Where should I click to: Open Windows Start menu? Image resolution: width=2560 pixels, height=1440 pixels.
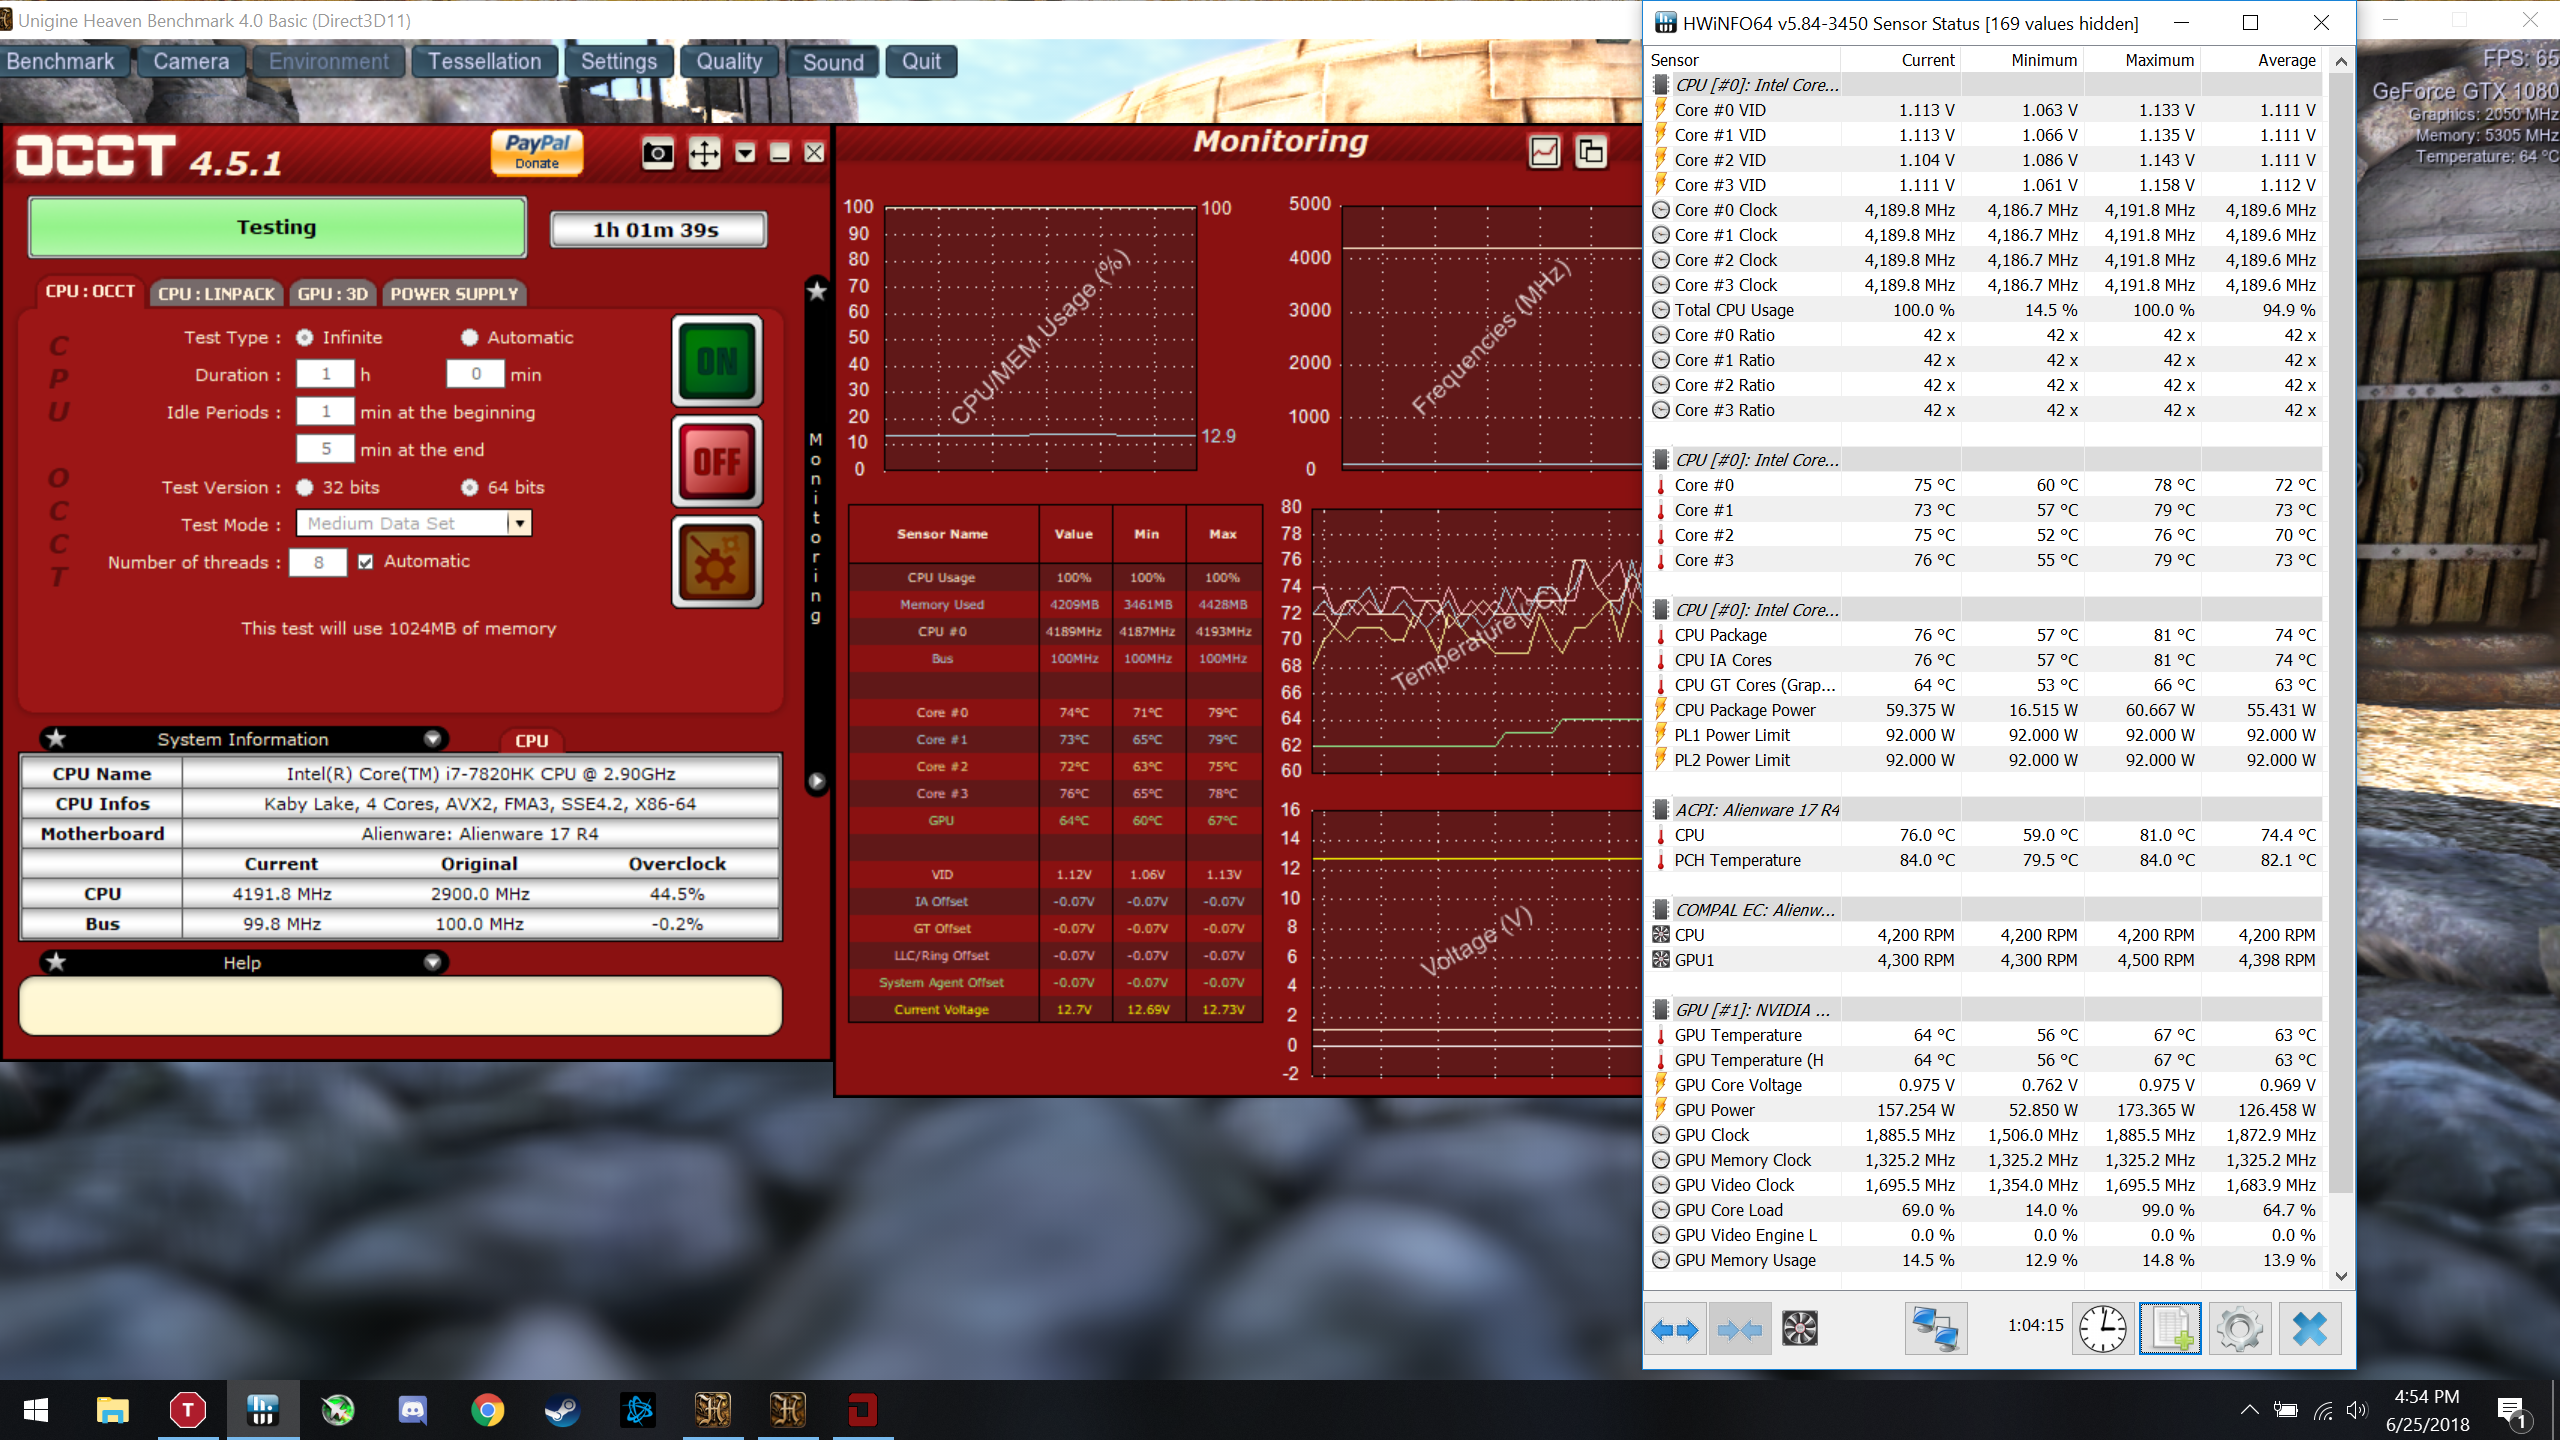coord(36,1410)
